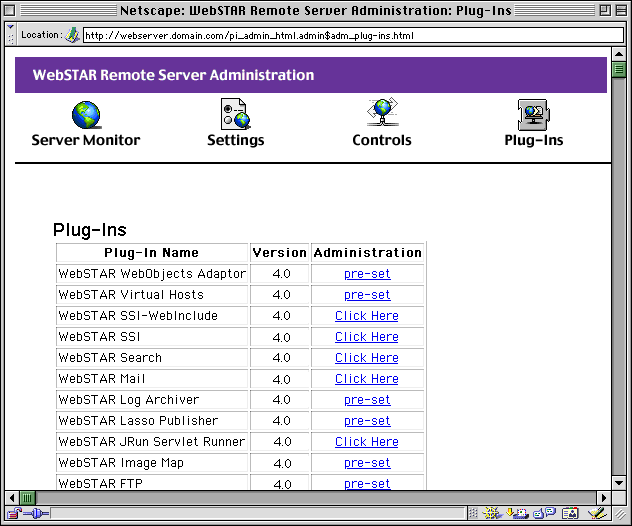632x526 pixels.
Task: Open the Plug-Ins puzzle piece icon
Action: click(534, 115)
